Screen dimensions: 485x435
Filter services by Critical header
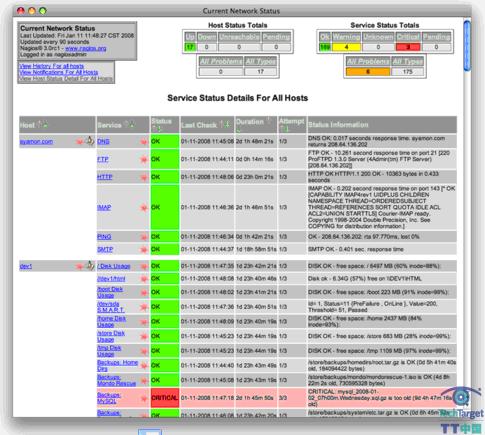pos(408,37)
